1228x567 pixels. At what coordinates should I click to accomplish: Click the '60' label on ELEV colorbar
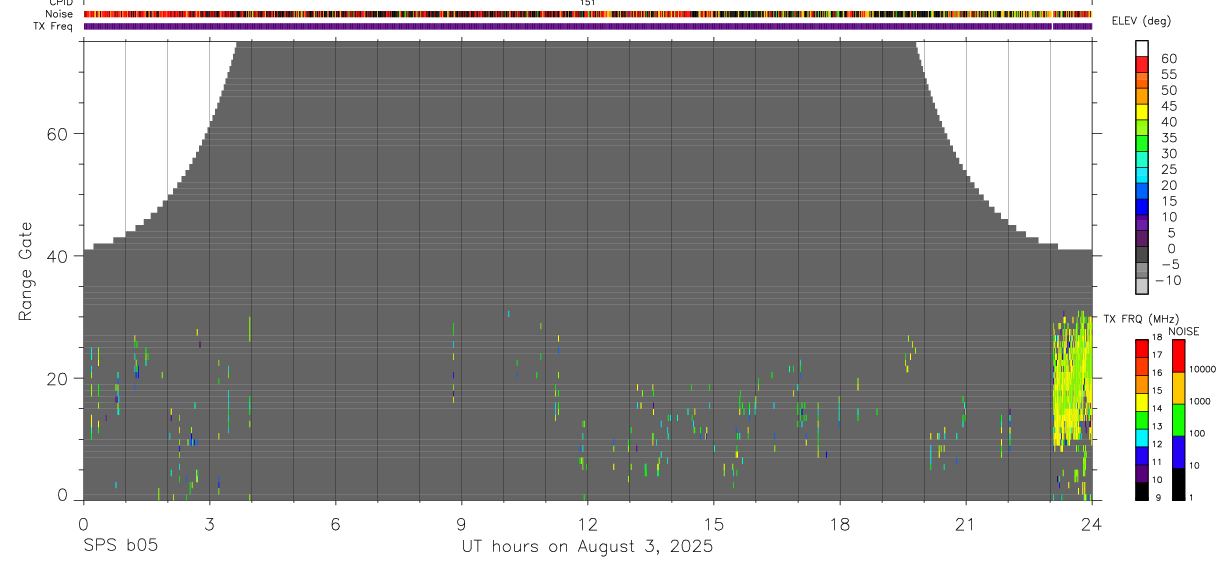click(1167, 59)
